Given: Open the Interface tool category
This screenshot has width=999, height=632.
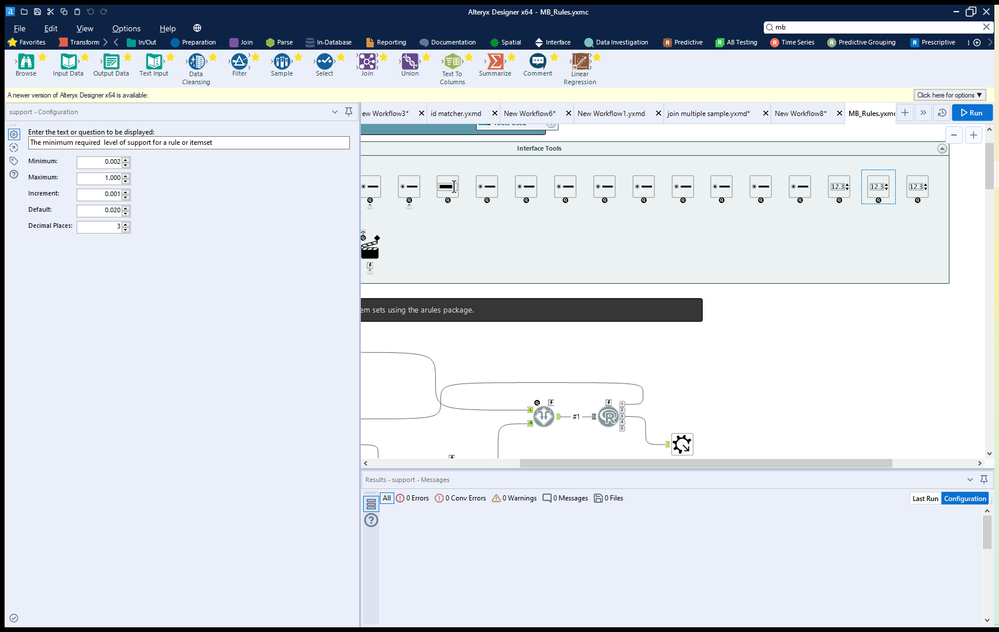Looking at the screenshot, I should click(x=552, y=42).
